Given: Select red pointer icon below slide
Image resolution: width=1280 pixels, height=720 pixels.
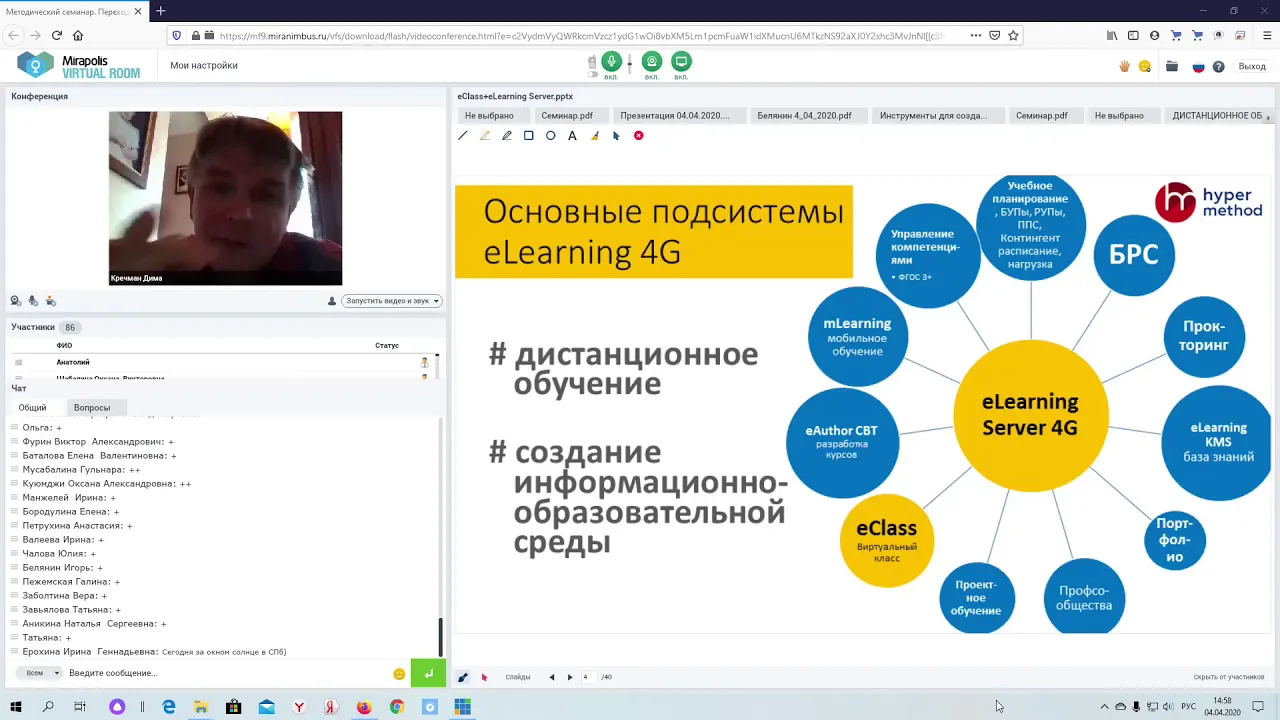Looking at the screenshot, I should pos(484,677).
